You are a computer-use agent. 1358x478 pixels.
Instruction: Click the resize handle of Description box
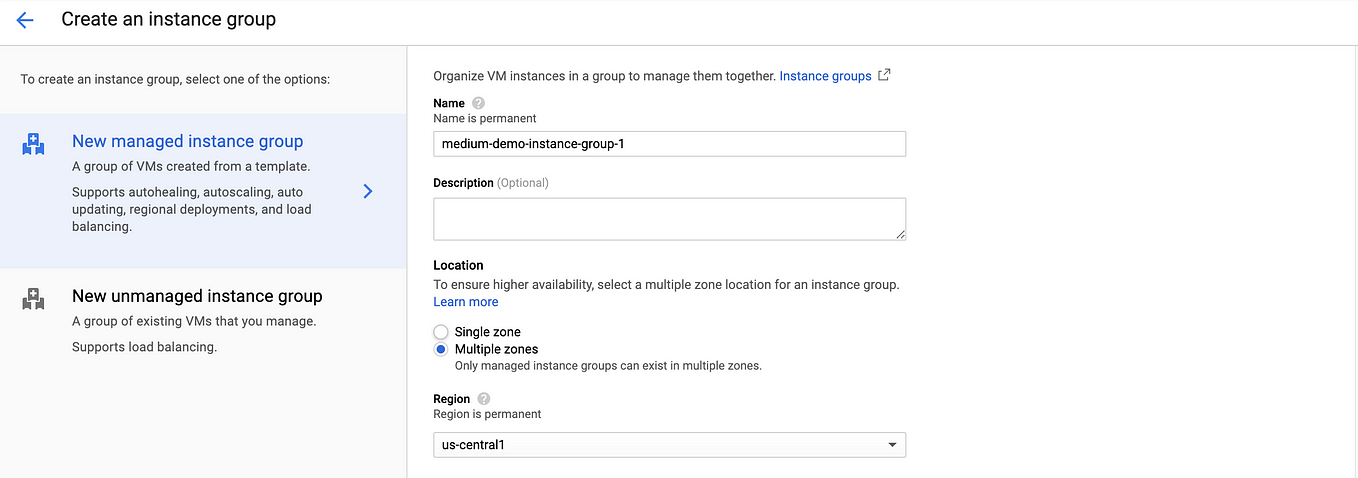click(900, 234)
